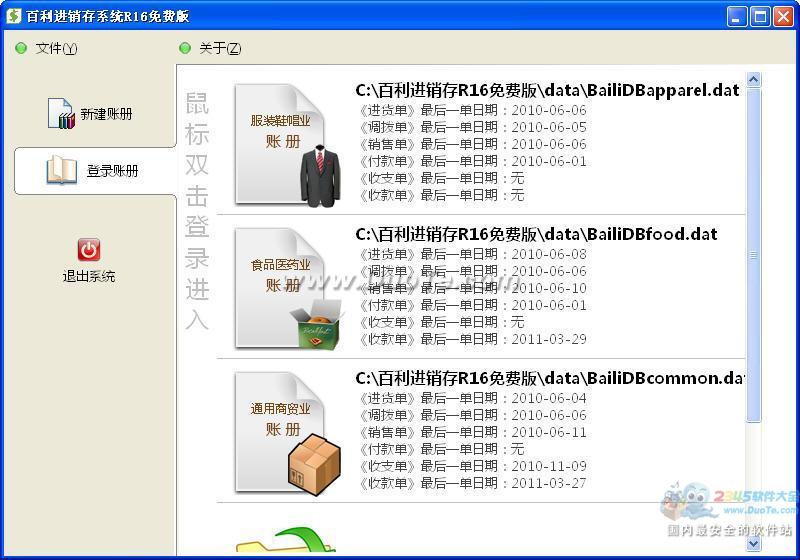
Task: Switch to the 登录账册 tab
Action: point(95,171)
